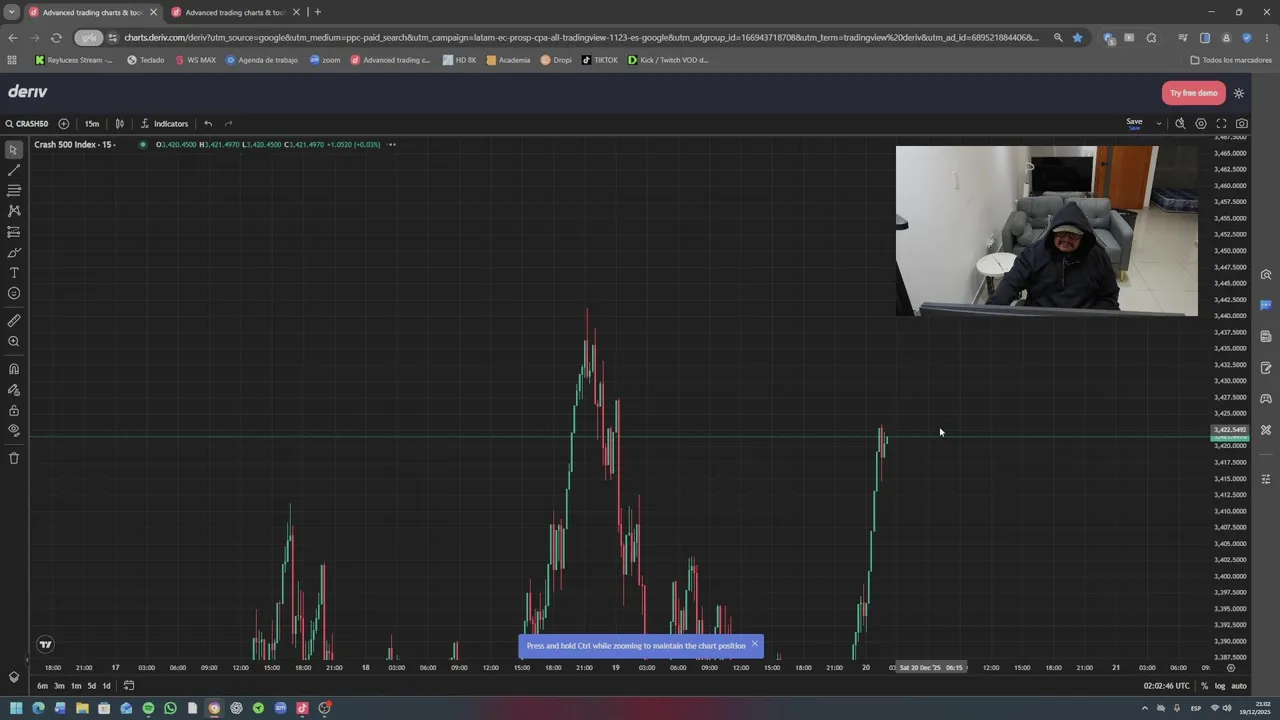Select the zoom in magnifier tool
The height and width of the screenshot is (720, 1280).
(x=14, y=342)
